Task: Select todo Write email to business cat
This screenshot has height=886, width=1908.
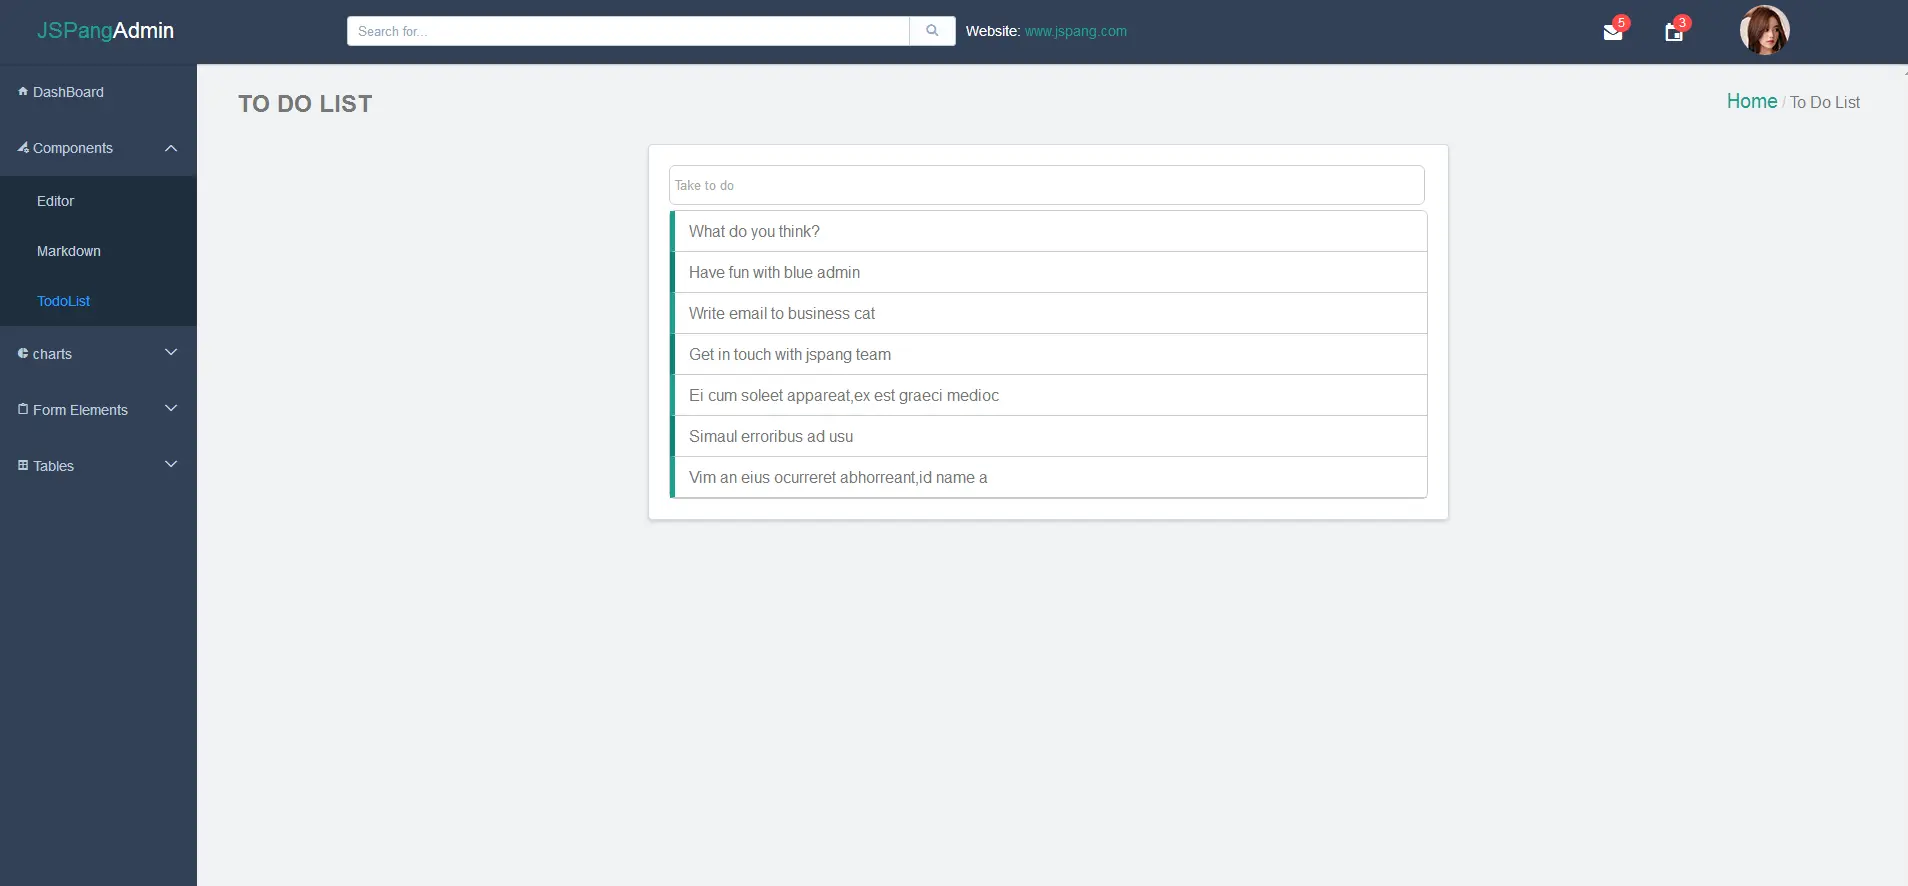Action: tap(1048, 313)
